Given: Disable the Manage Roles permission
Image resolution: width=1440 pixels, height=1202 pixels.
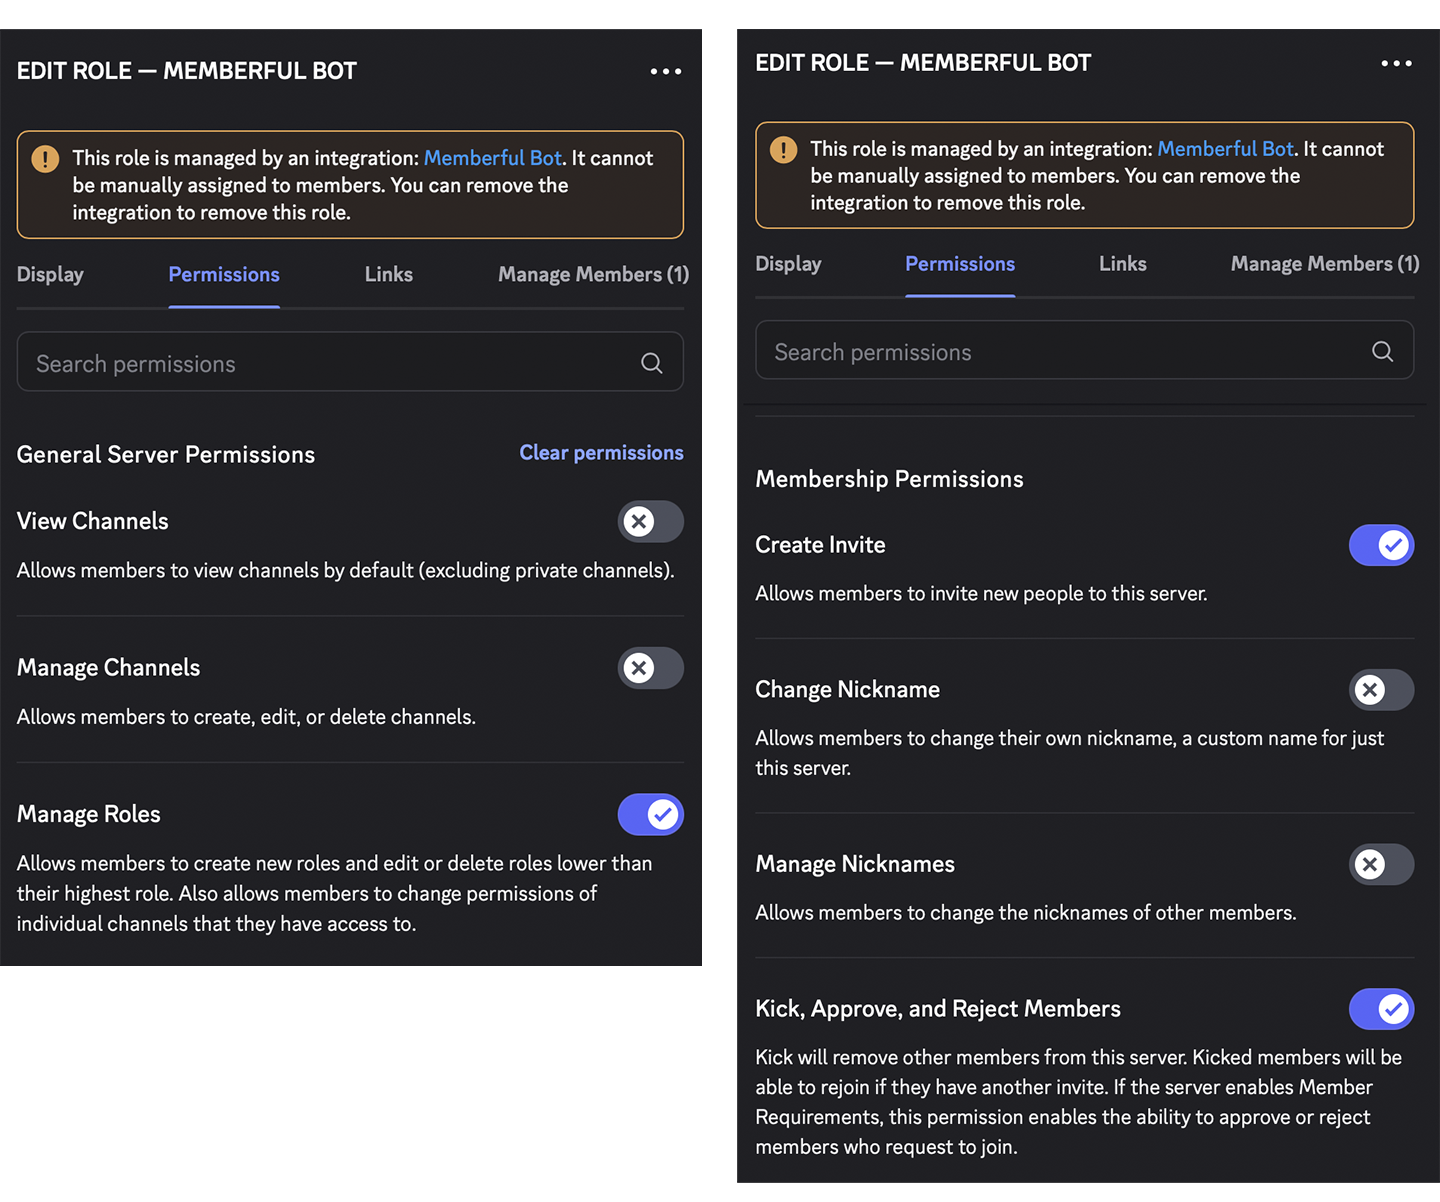Looking at the screenshot, I should pos(651,814).
